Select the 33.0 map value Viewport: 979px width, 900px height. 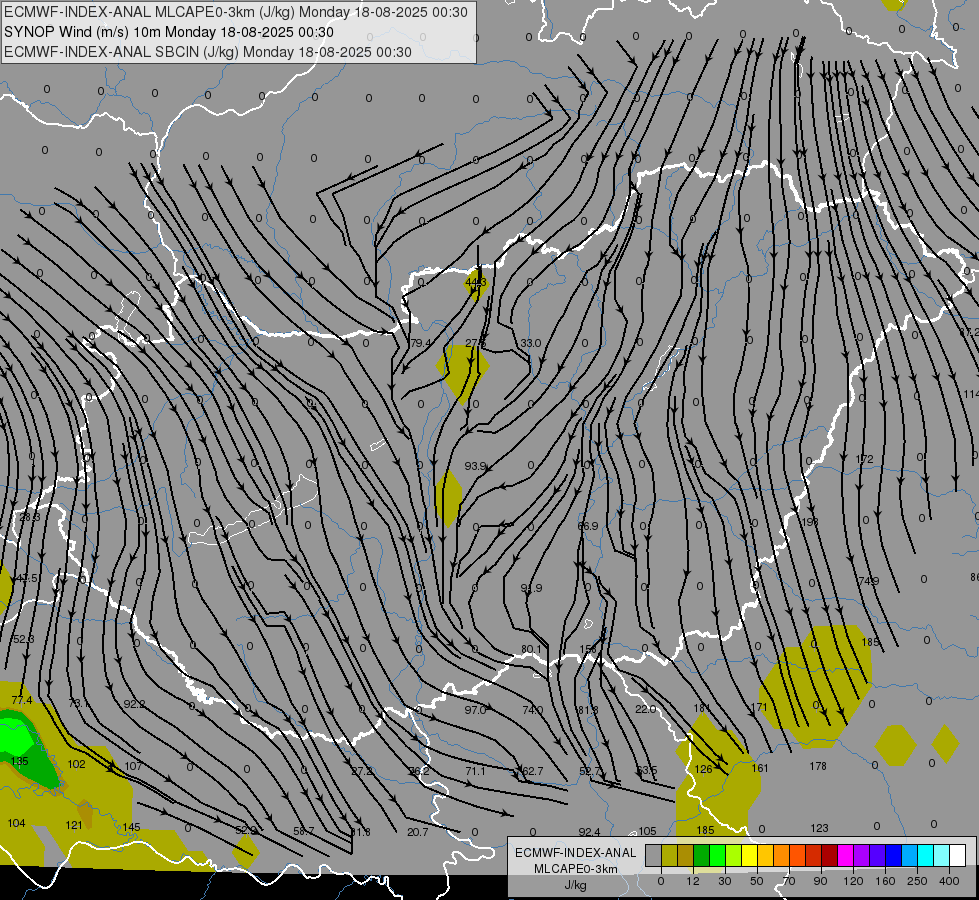(x=531, y=343)
